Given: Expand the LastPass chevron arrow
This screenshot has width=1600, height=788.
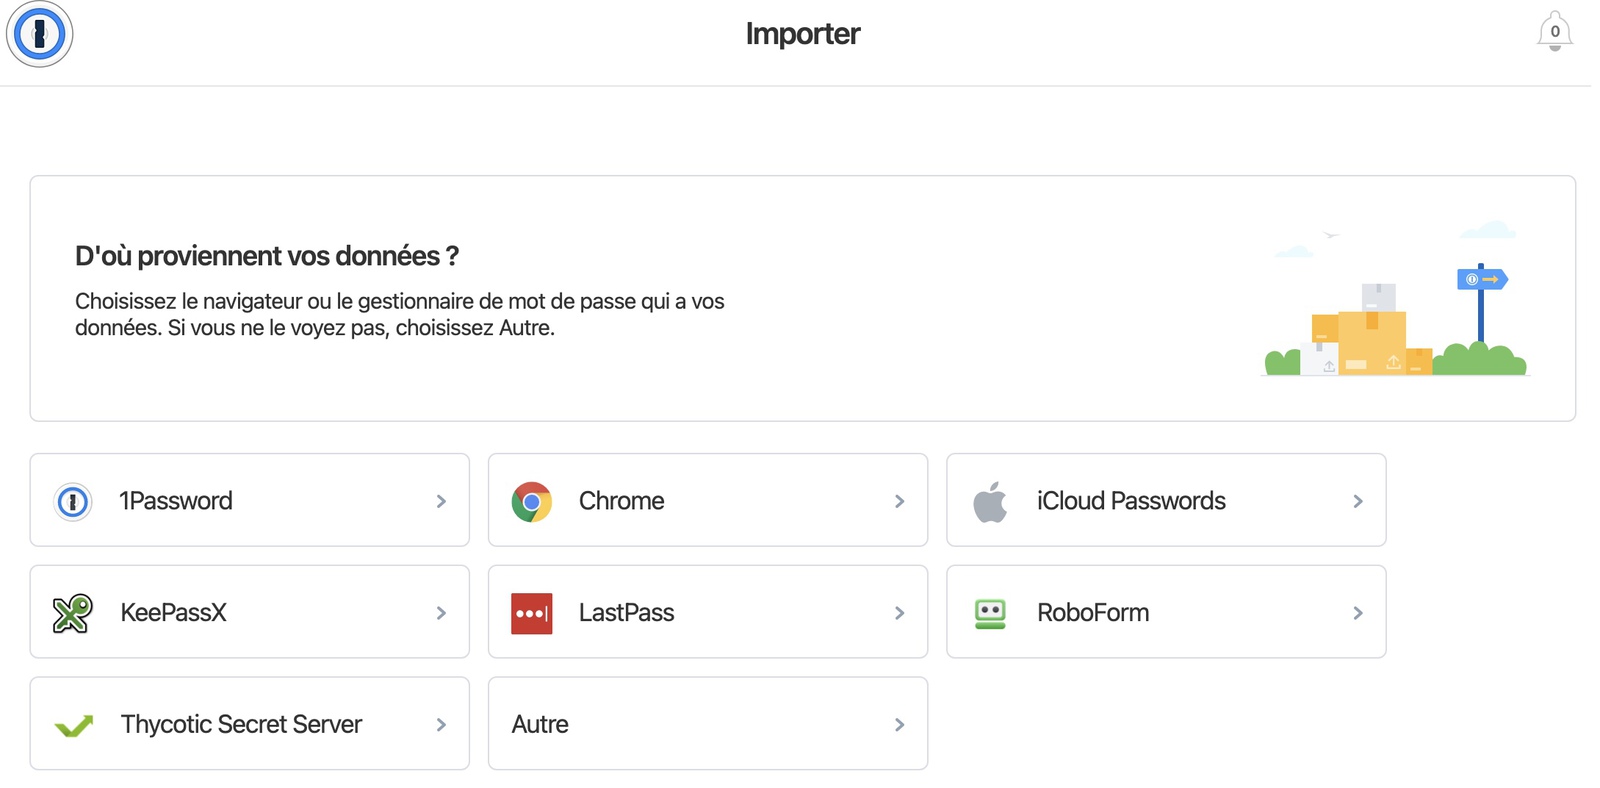Looking at the screenshot, I should (899, 613).
